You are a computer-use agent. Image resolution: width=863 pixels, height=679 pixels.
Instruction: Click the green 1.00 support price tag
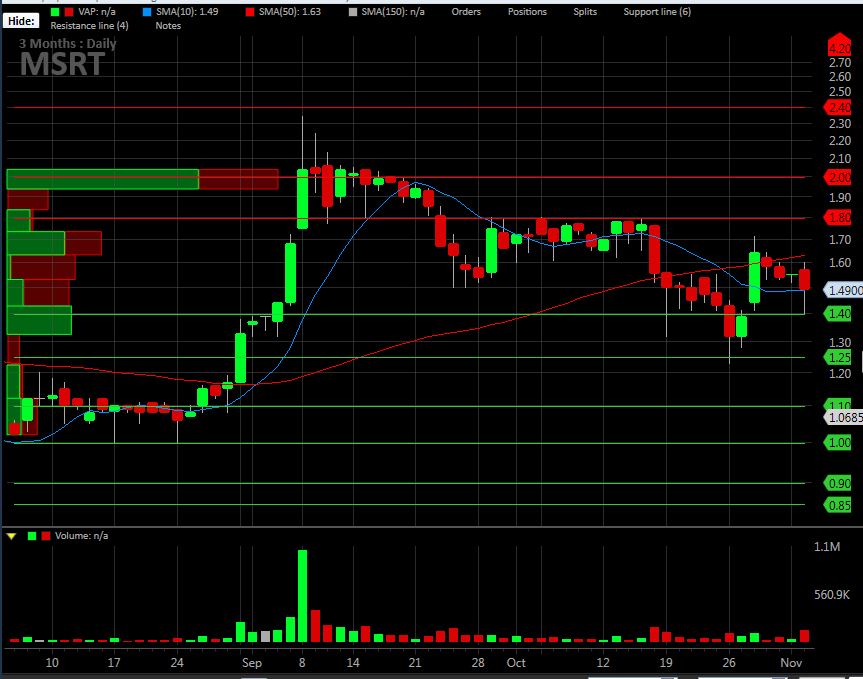[838, 443]
